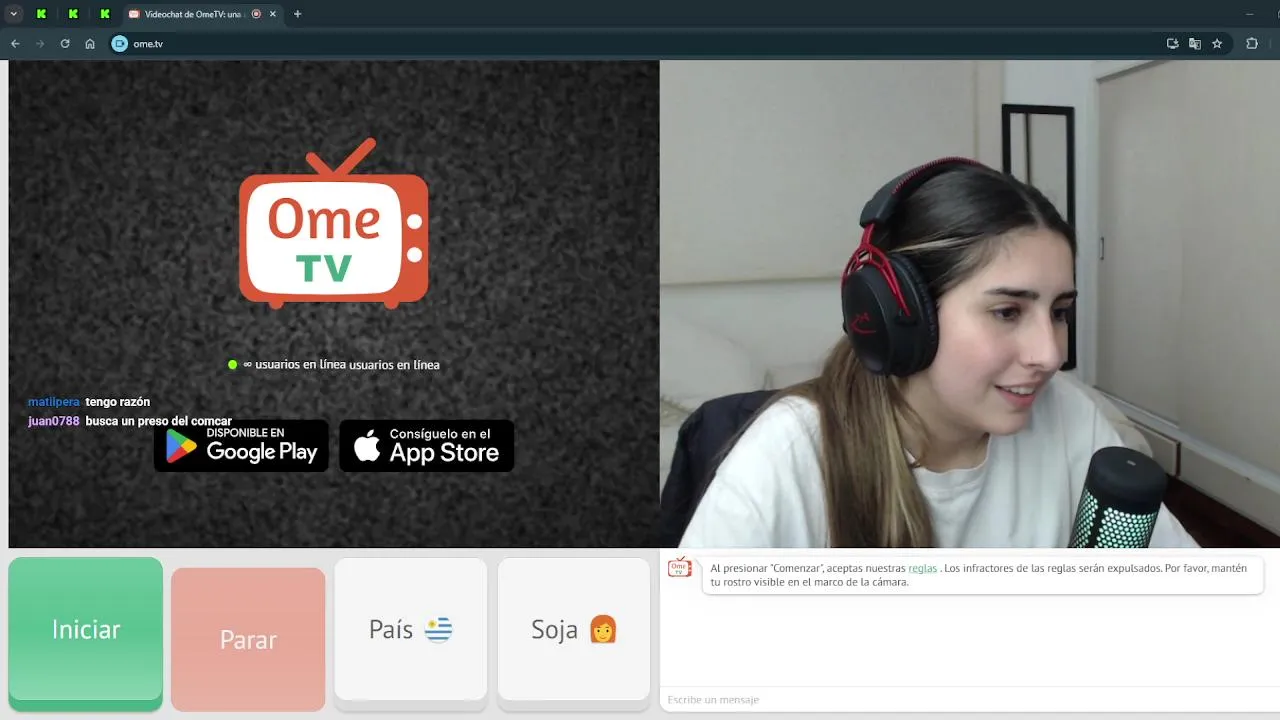Click the OmeTV avatar in chat message
The height and width of the screenshot is (720, 1280).
(x=680, y=567)
